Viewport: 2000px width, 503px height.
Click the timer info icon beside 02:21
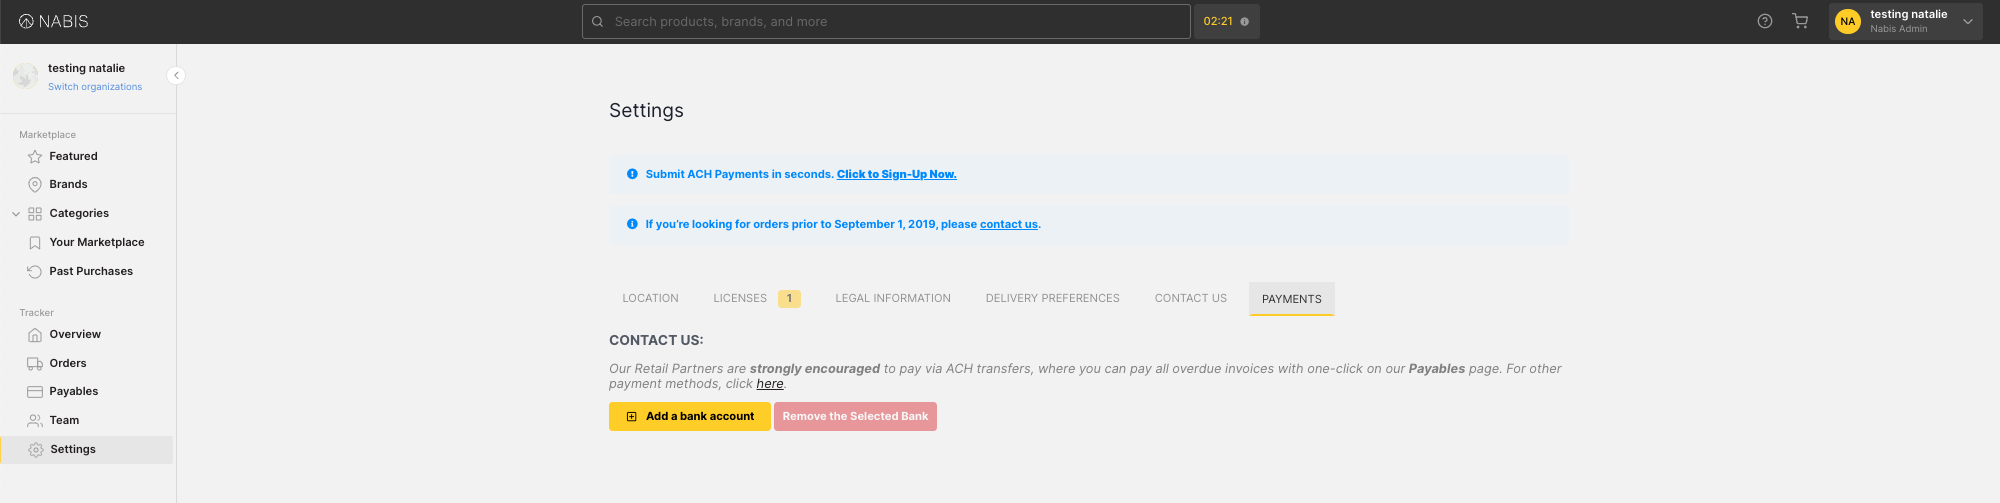tap(1244, 22)
